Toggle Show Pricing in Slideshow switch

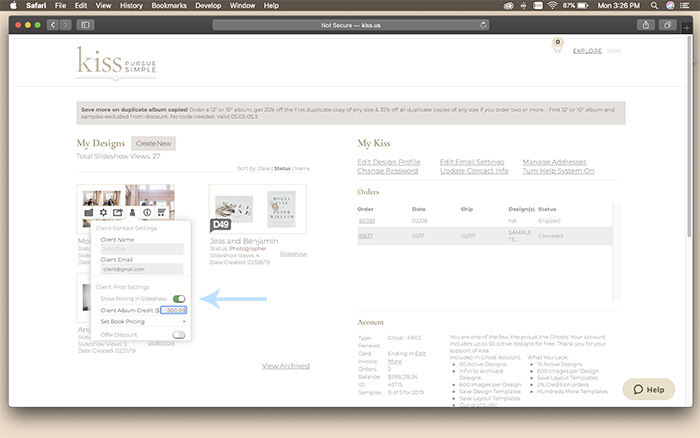pyautogui.click(x=179, y=299)
